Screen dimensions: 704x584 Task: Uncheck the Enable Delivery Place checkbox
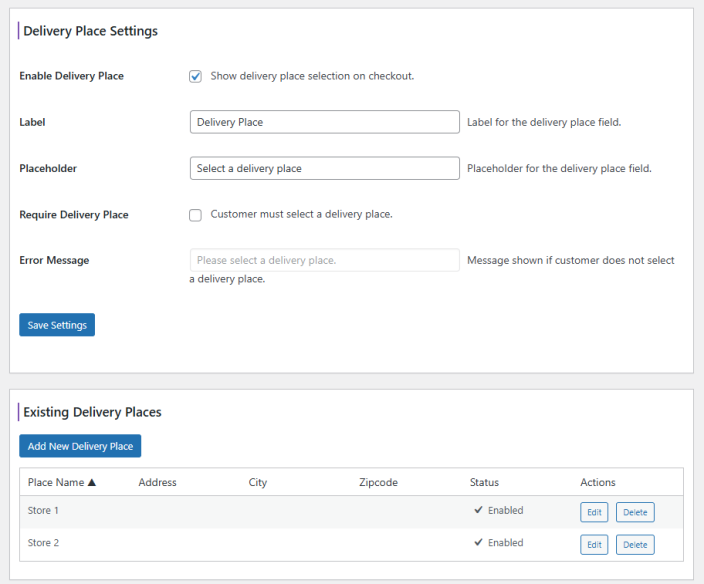coord(196,76)
